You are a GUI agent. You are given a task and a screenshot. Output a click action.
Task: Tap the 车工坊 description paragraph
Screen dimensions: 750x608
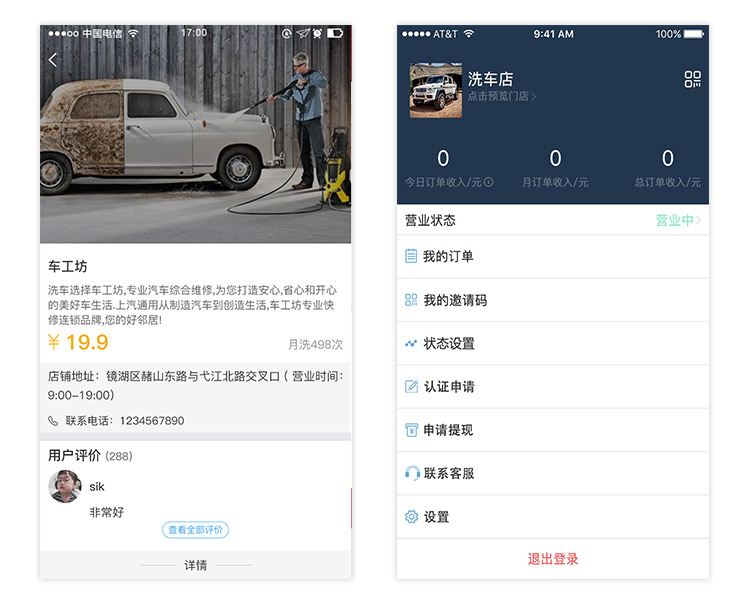point(192,305)
